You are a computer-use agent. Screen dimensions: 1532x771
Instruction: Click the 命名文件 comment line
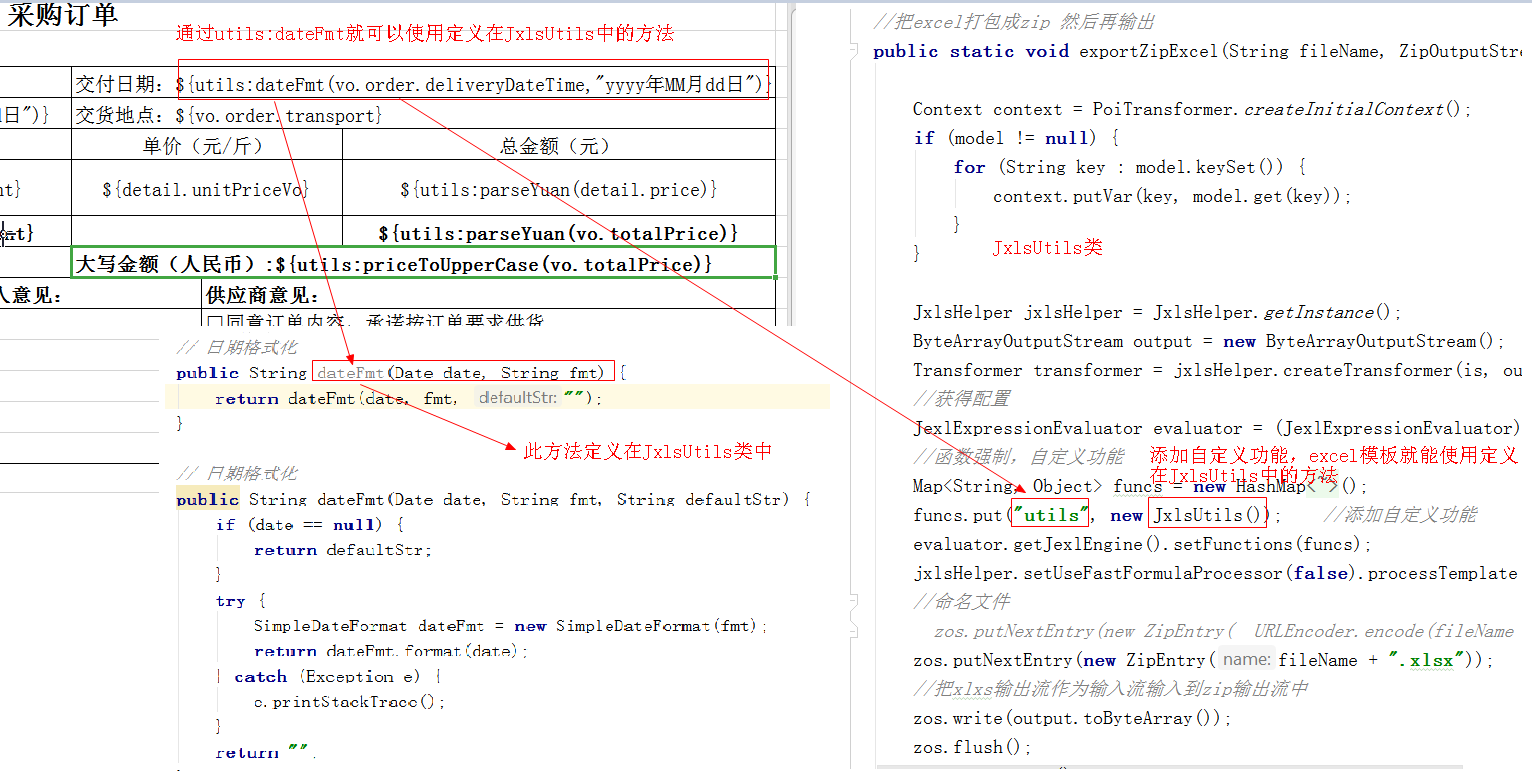click(961, 602)
